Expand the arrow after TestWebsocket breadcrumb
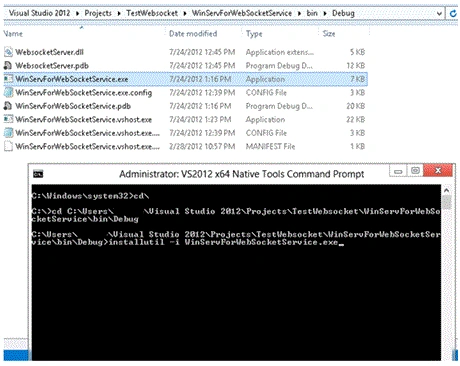Image resolution: width=460 pixels, height=366 pixels. pos(185,13)
